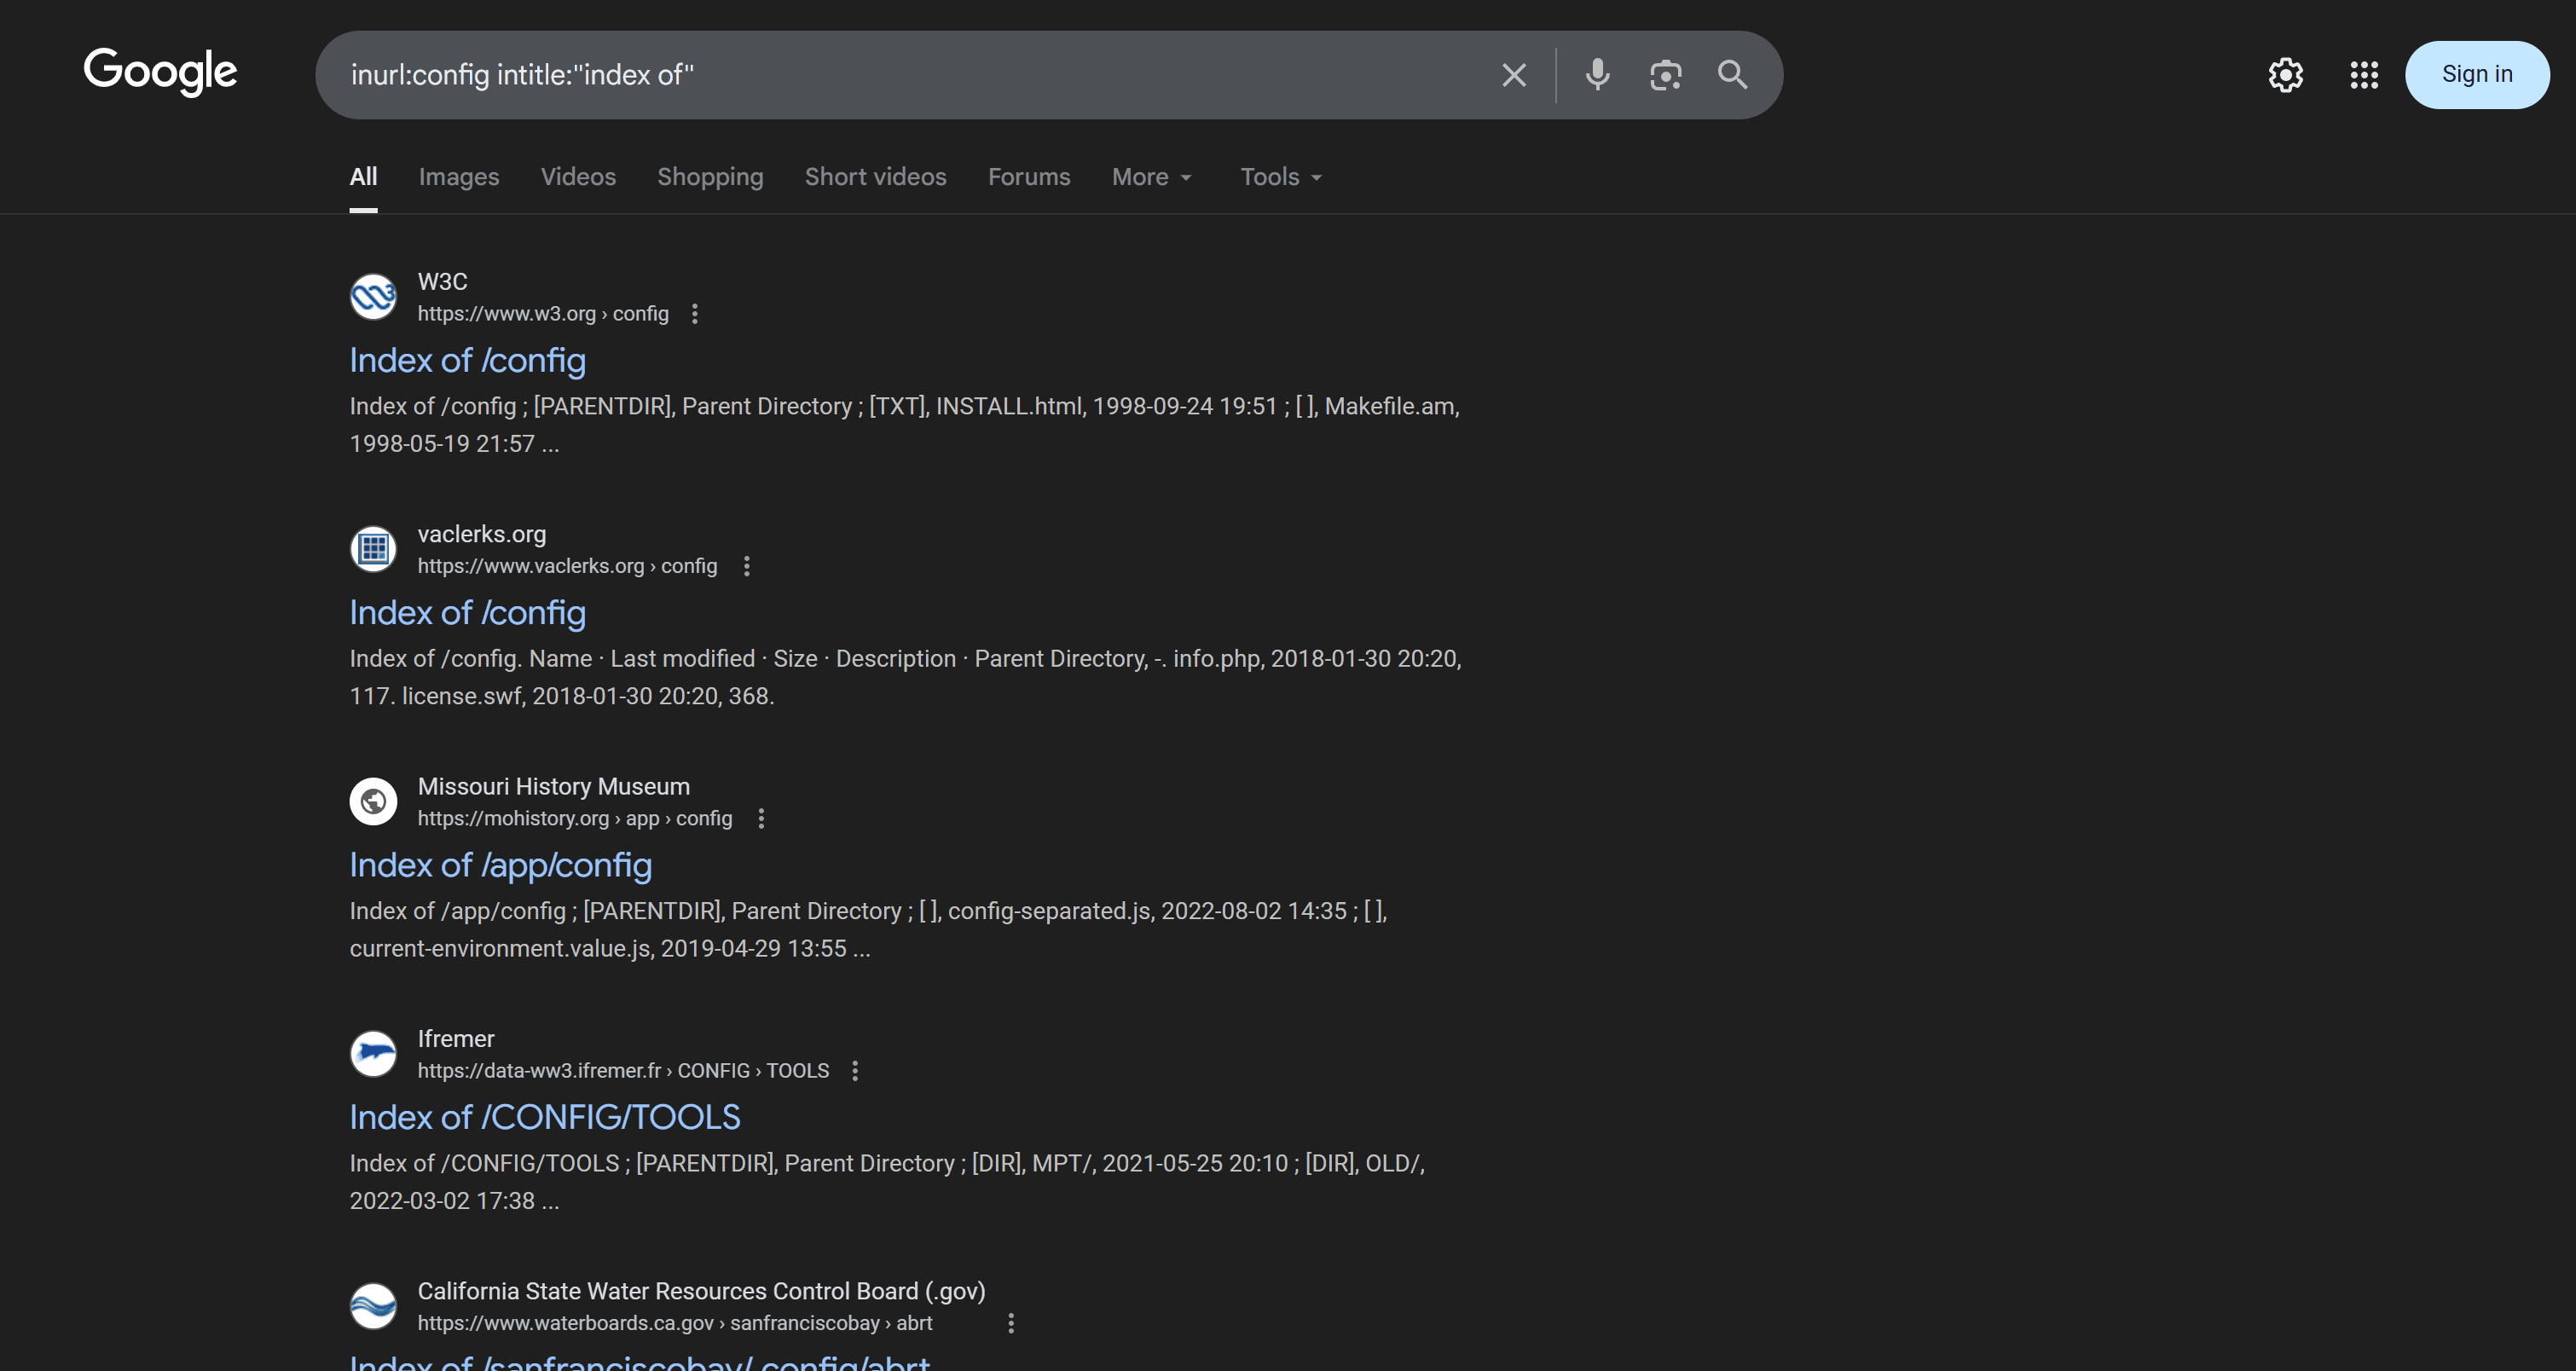Open the Google apps grid
2576x1371 pixels.
click(x=2364, y=74)
